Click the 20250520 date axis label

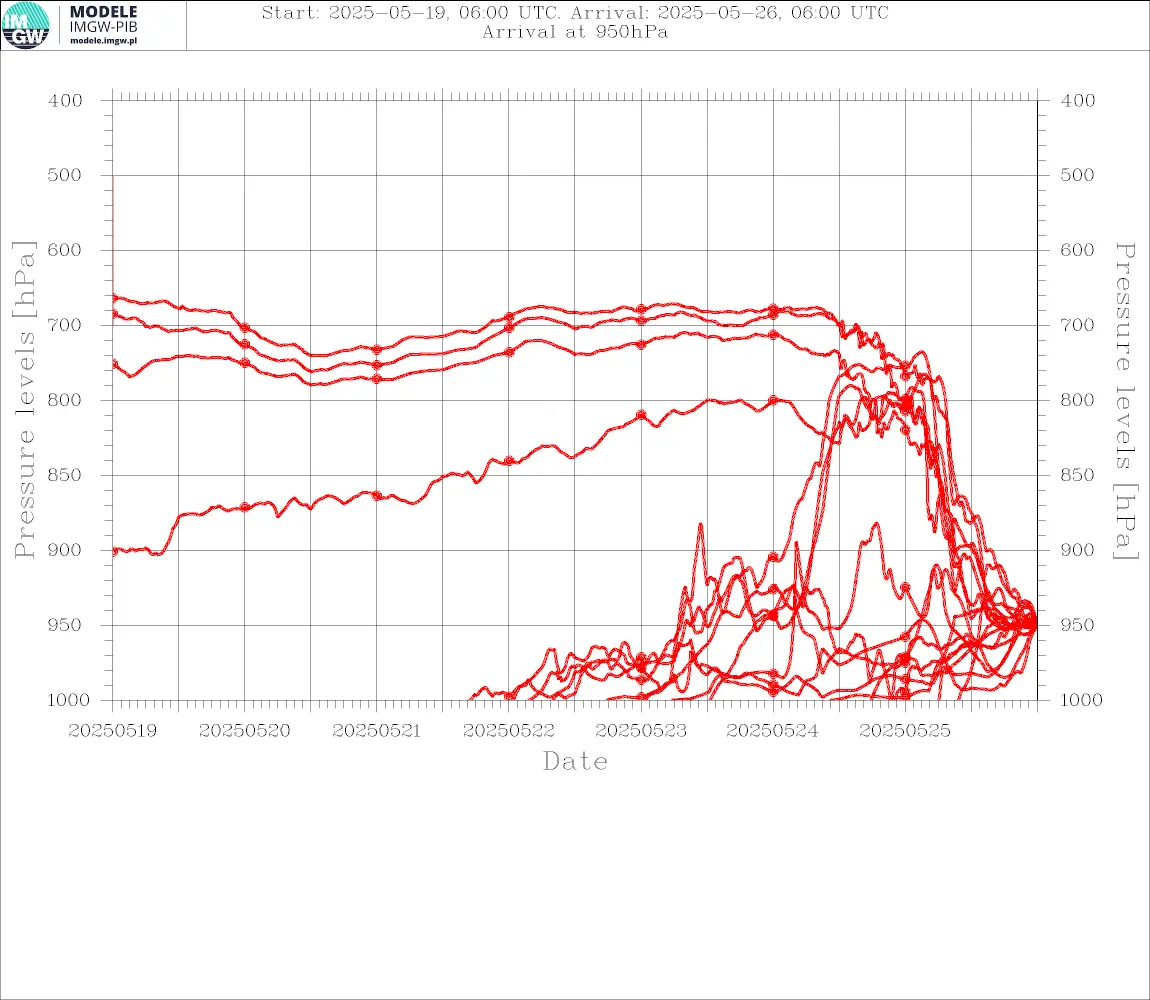[244, 731]
